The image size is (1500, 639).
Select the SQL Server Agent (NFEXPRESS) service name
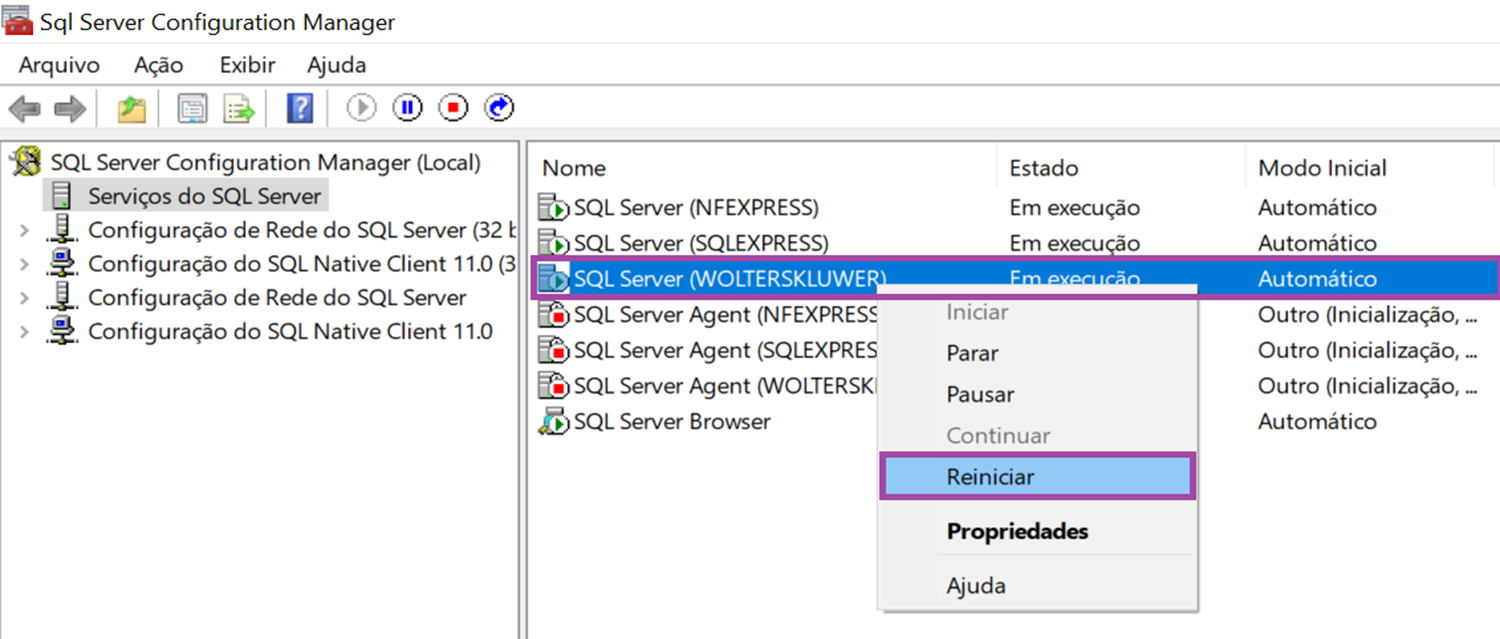point(726,315)
